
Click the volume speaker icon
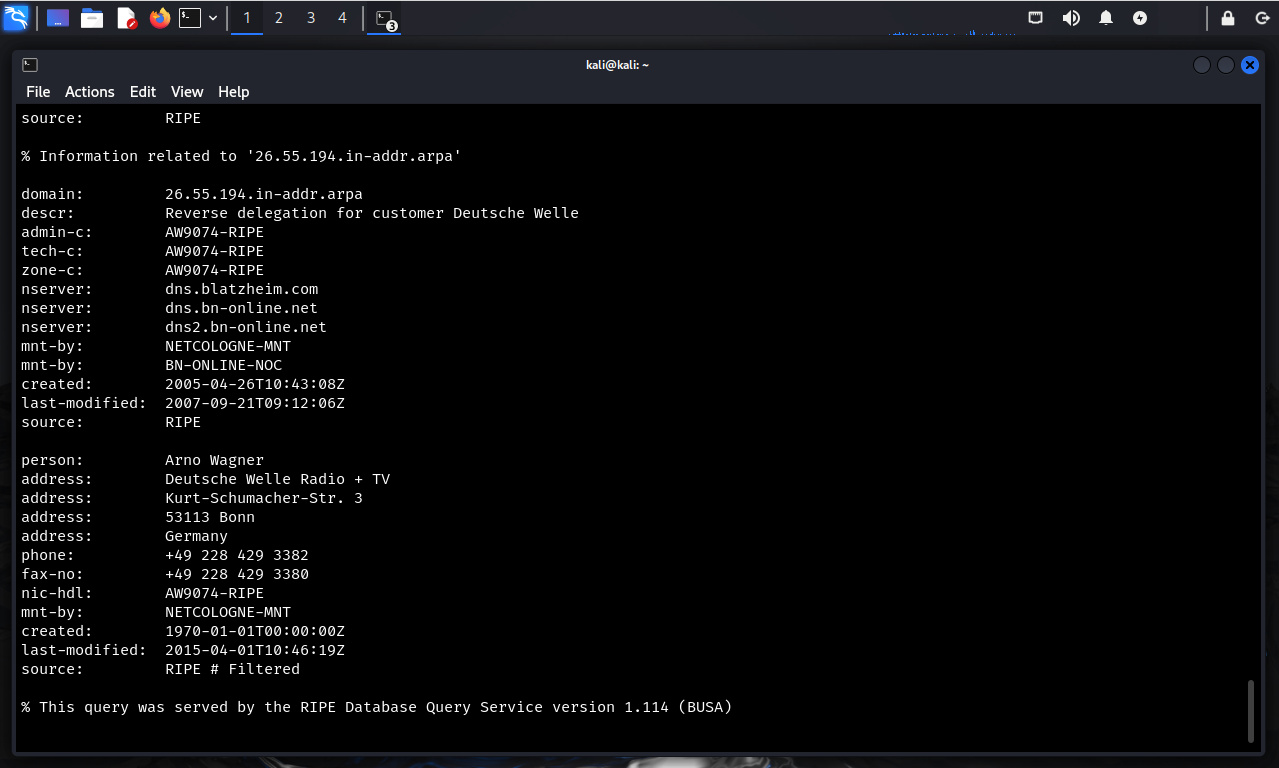[x=1071, y=18]
